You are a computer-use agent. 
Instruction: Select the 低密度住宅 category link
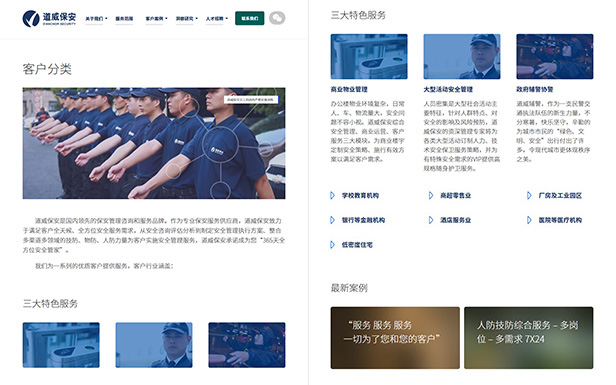357,245
